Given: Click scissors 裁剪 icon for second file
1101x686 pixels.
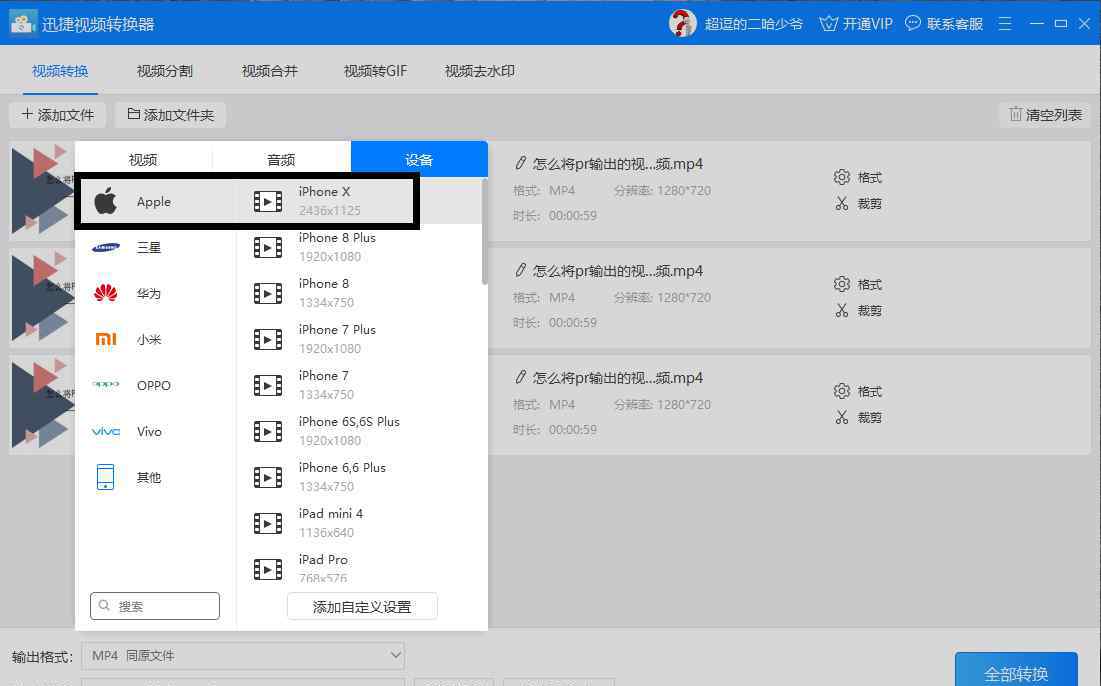Looking at the screenshot, I should click(x=841, y=310).
